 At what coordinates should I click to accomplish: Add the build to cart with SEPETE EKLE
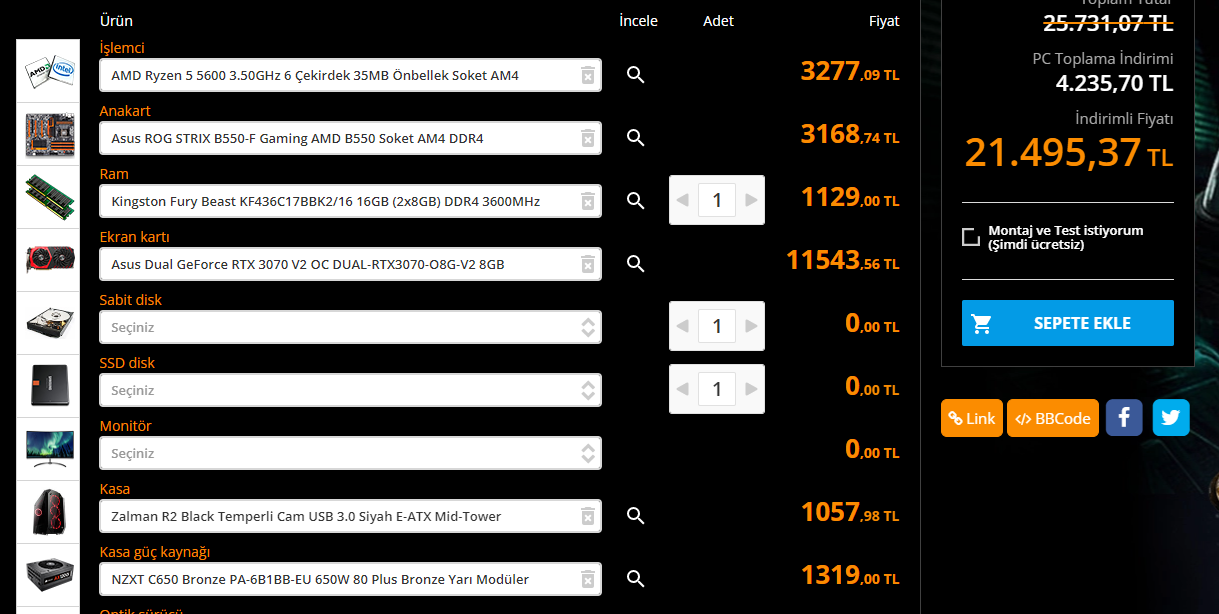(1068, 323)
